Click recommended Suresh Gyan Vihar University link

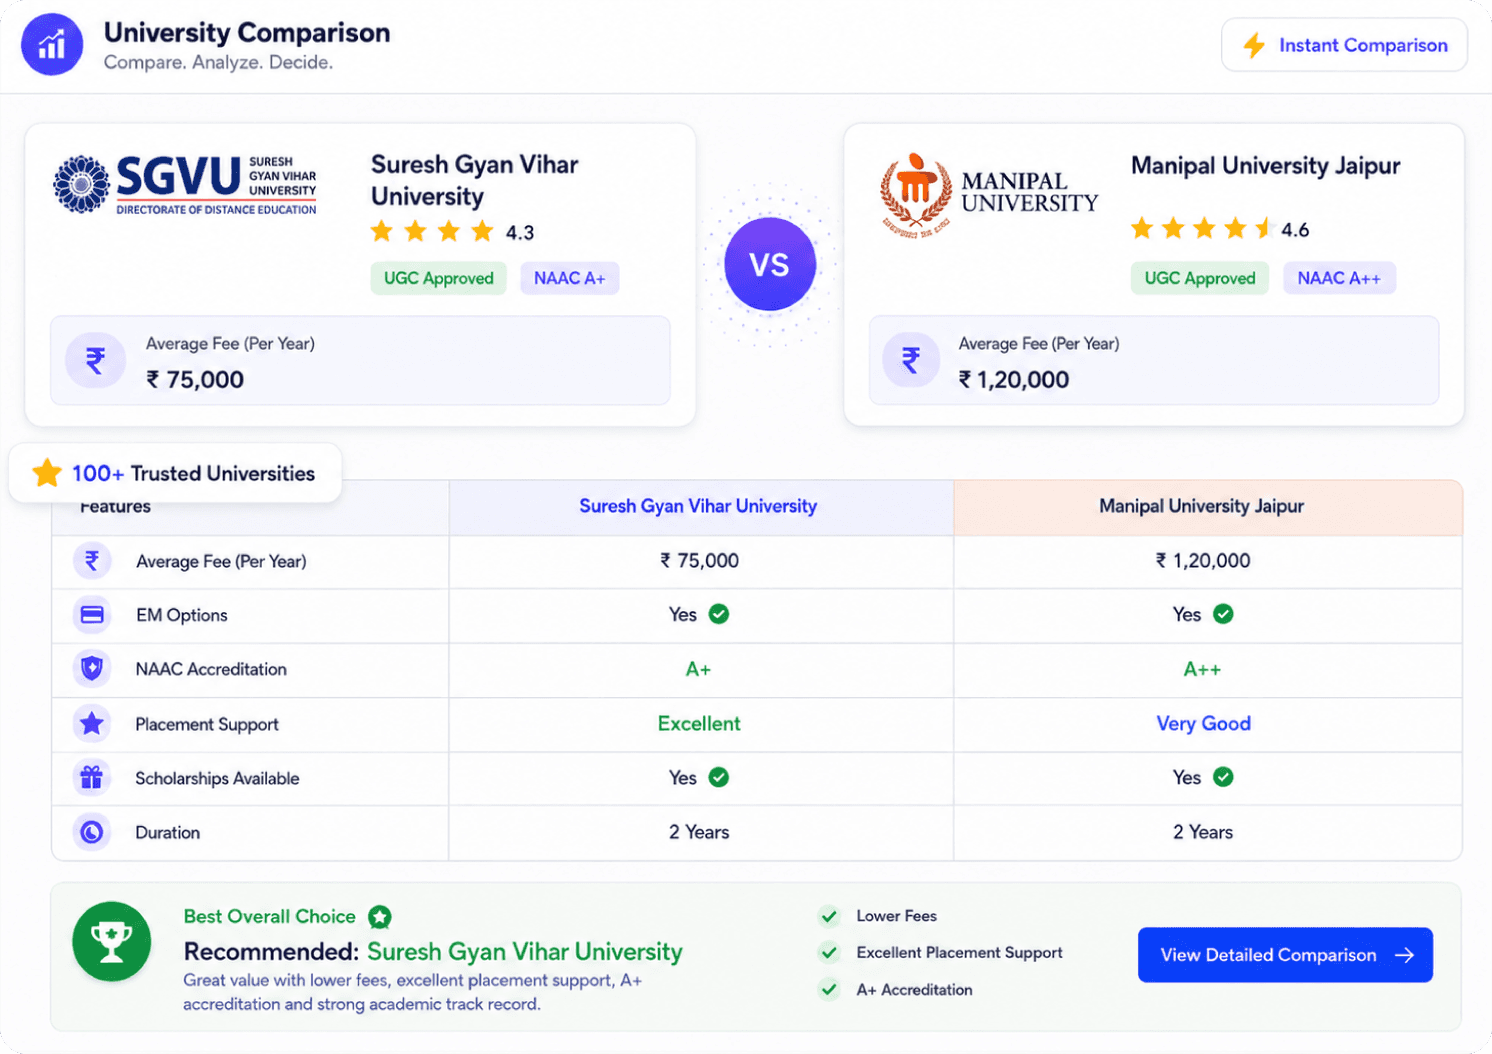(525, 952)
